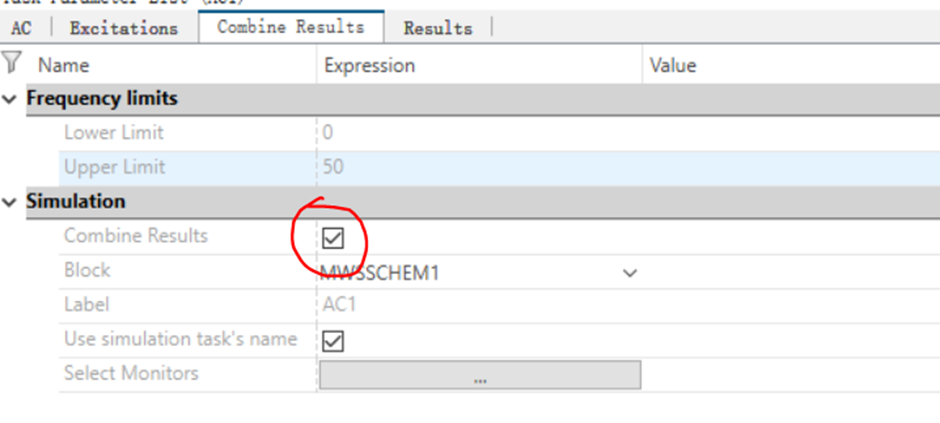The height and width of the screenshot is (423, 940).
Task: Open the Excitations tab
Action: pos(124,28)
